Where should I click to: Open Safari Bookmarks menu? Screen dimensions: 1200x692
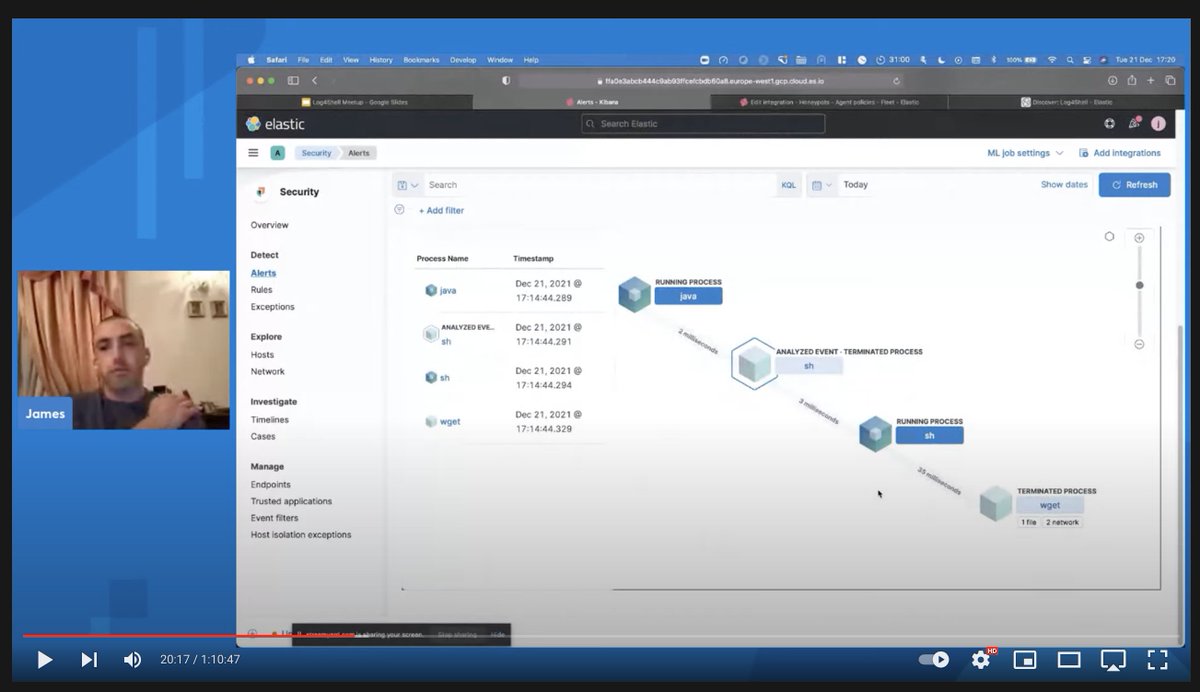(421, 60)
